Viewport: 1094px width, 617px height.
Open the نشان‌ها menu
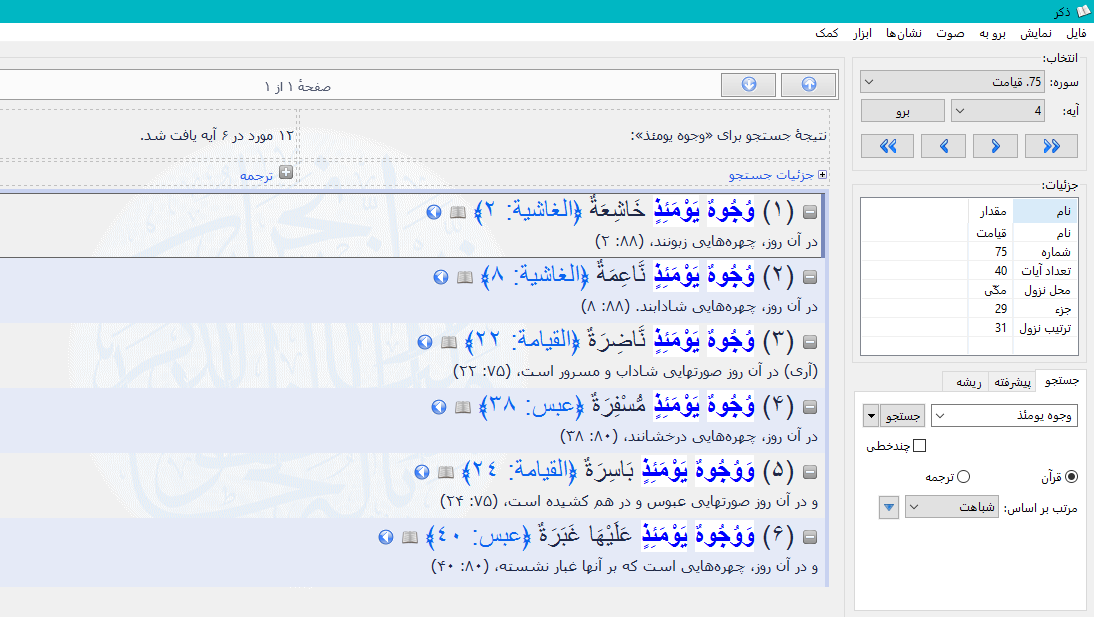click(x=904, y=33)
